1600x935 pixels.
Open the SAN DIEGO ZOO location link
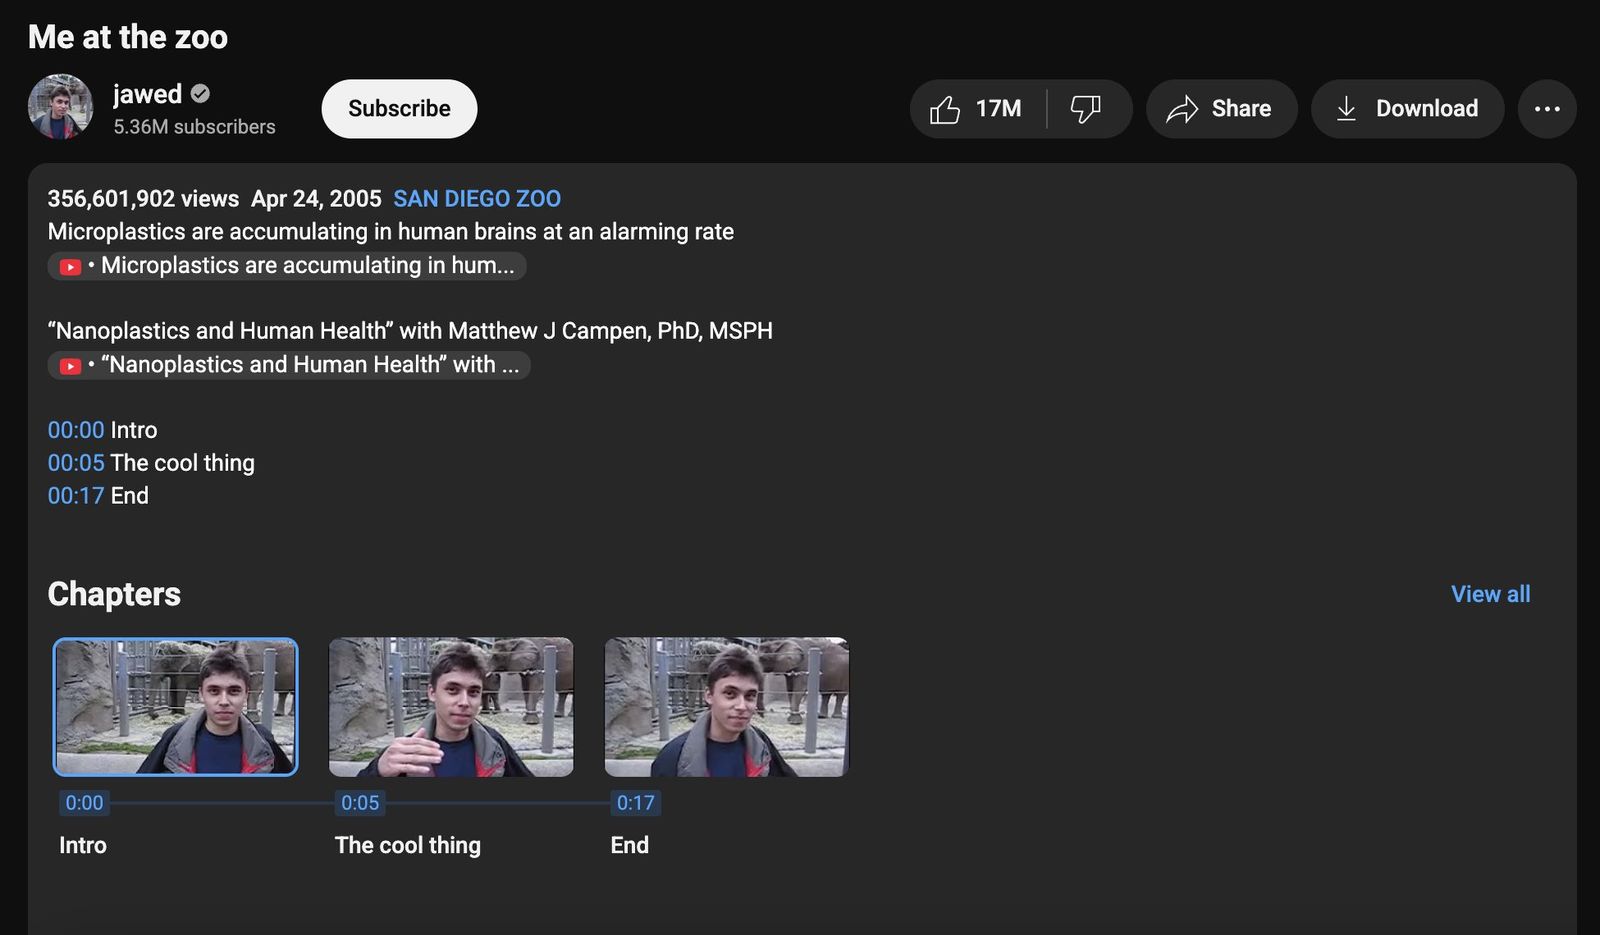point(477,199)
